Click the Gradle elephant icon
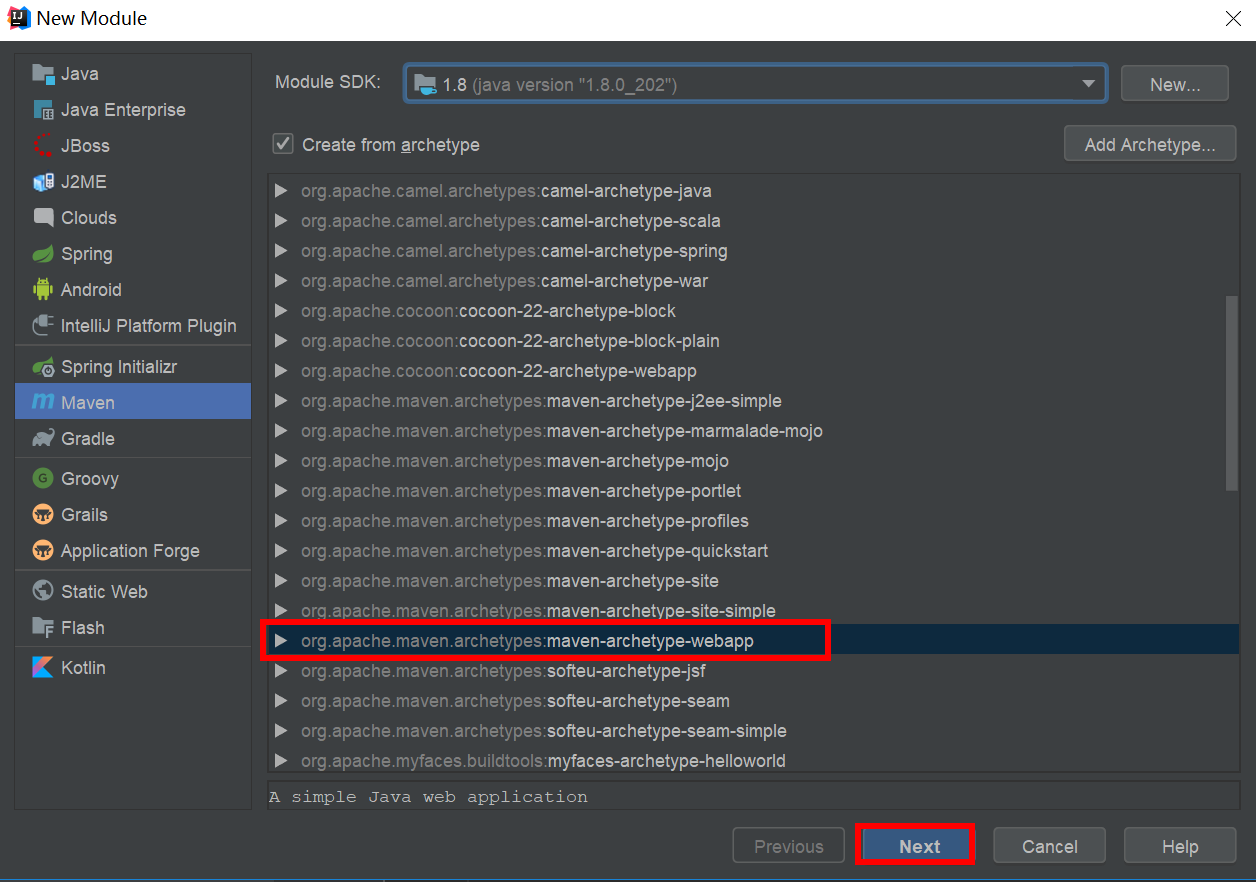The width and height of the screenshot is (1256, 882). 43,438
